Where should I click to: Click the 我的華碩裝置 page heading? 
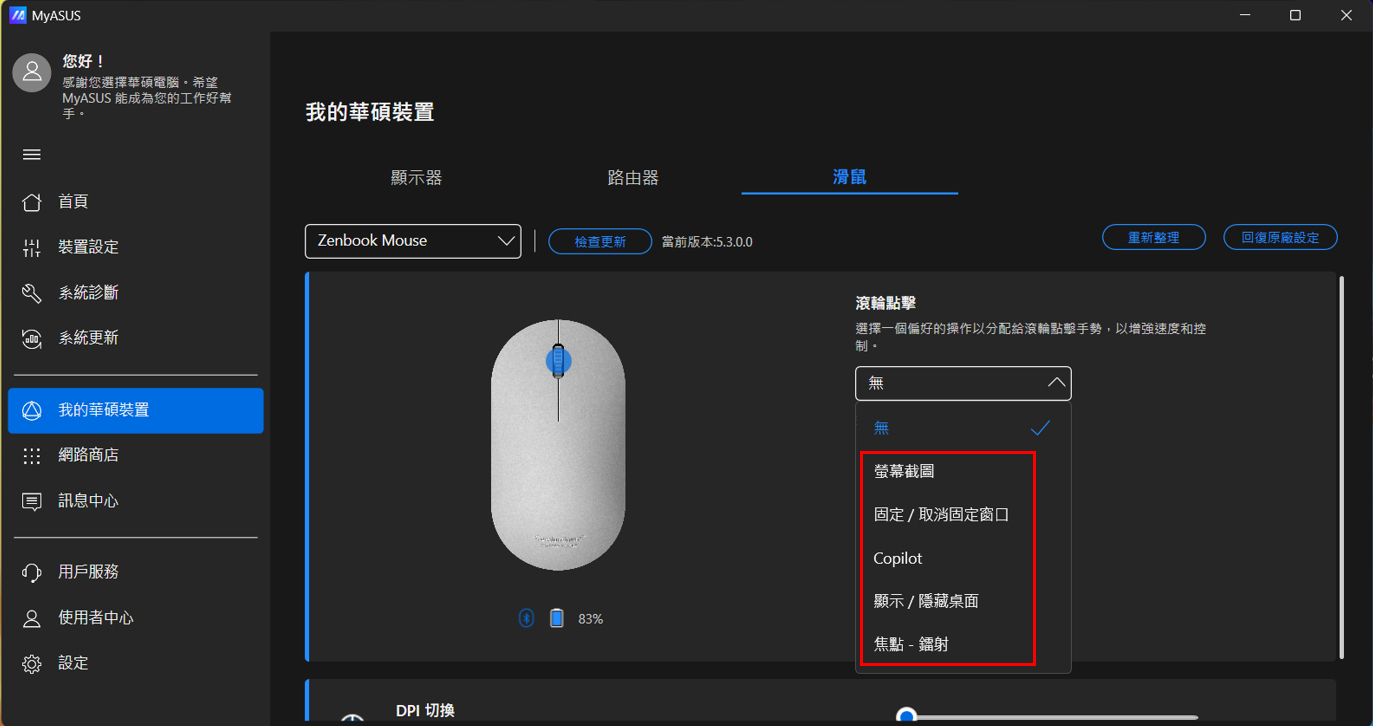tap(370, 112)
